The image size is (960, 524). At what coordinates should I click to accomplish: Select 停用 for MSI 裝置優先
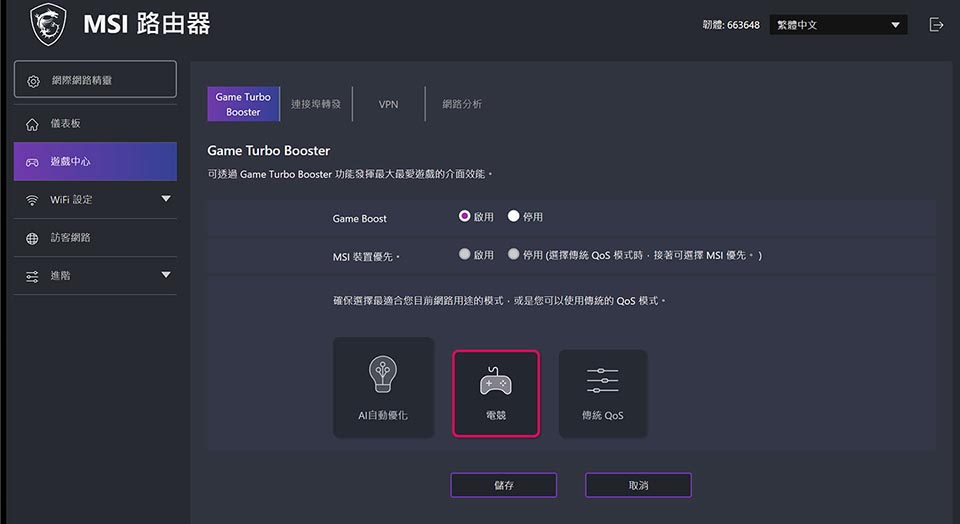513,254
